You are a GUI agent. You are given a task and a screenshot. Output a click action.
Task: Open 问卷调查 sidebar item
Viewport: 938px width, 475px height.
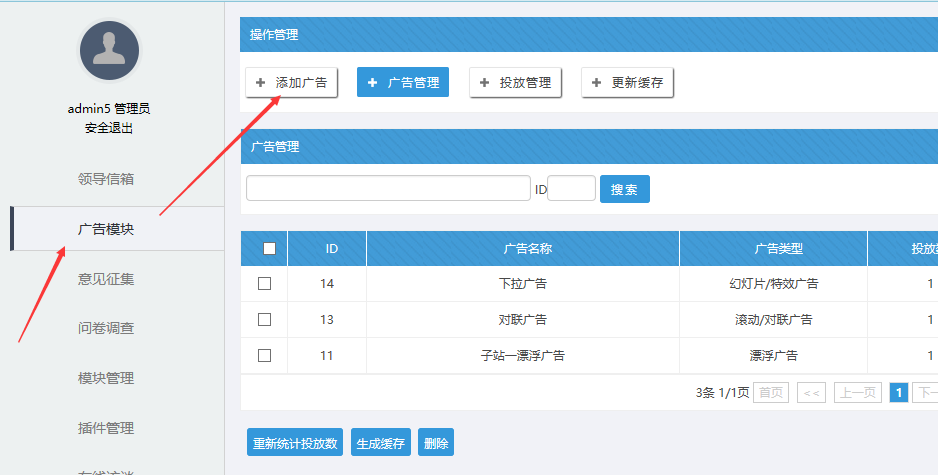[106, 328]
